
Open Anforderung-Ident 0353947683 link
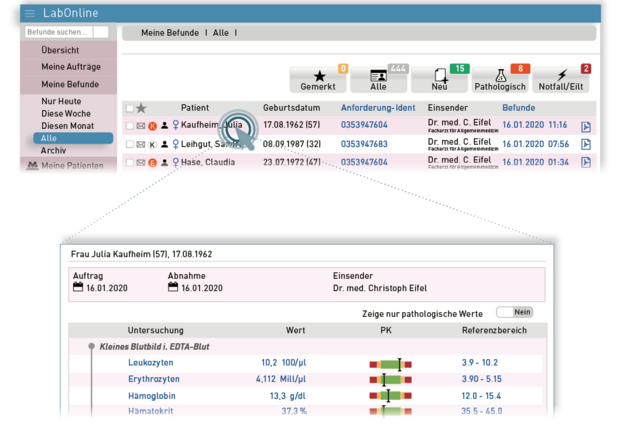click(363, 144)
